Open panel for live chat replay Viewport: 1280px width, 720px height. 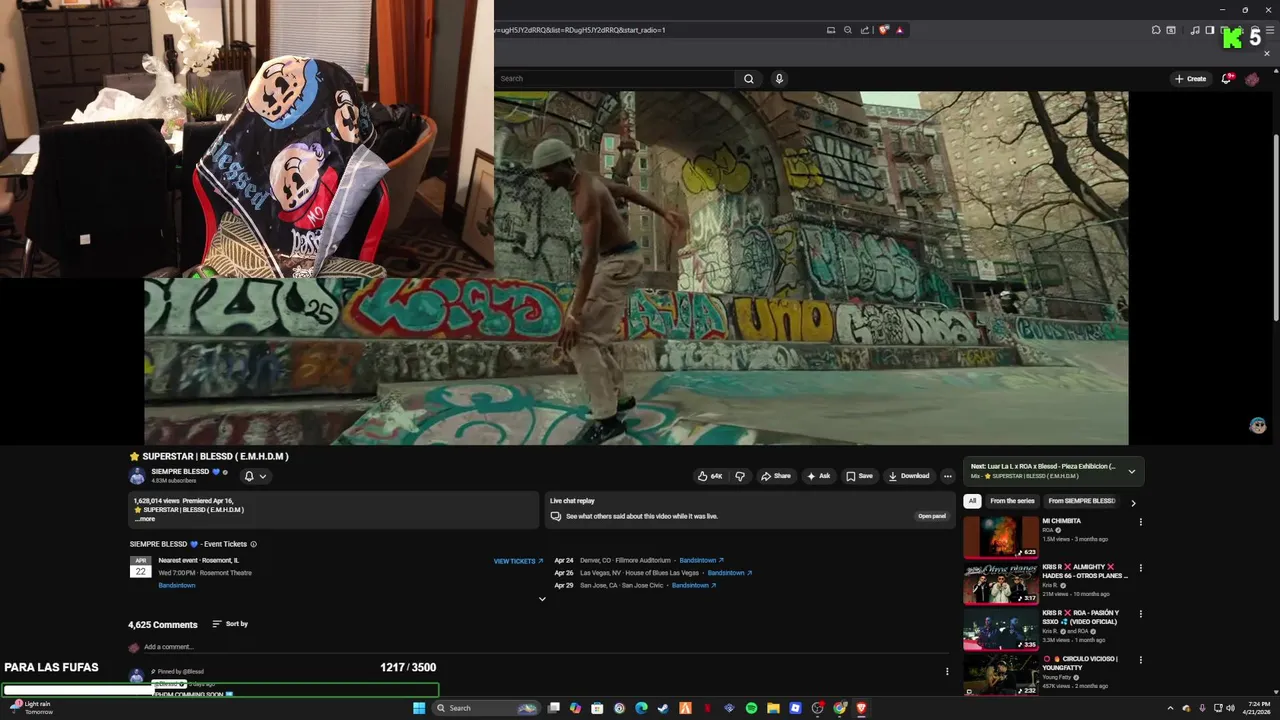932,516
